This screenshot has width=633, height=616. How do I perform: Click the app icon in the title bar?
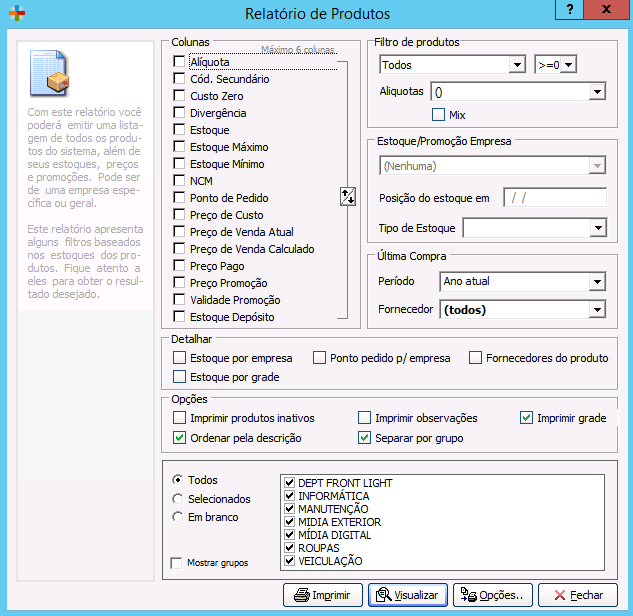pos(14,14)
